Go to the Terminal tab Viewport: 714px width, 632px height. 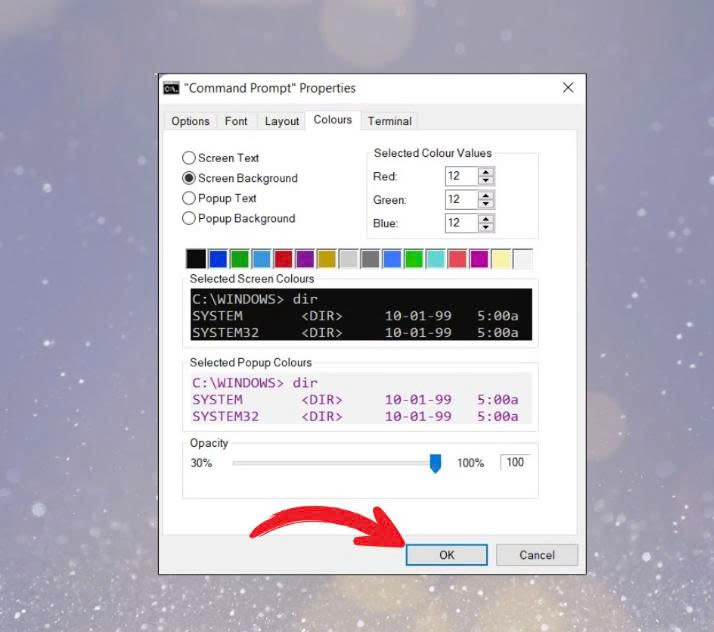click(x=389, y=121)
